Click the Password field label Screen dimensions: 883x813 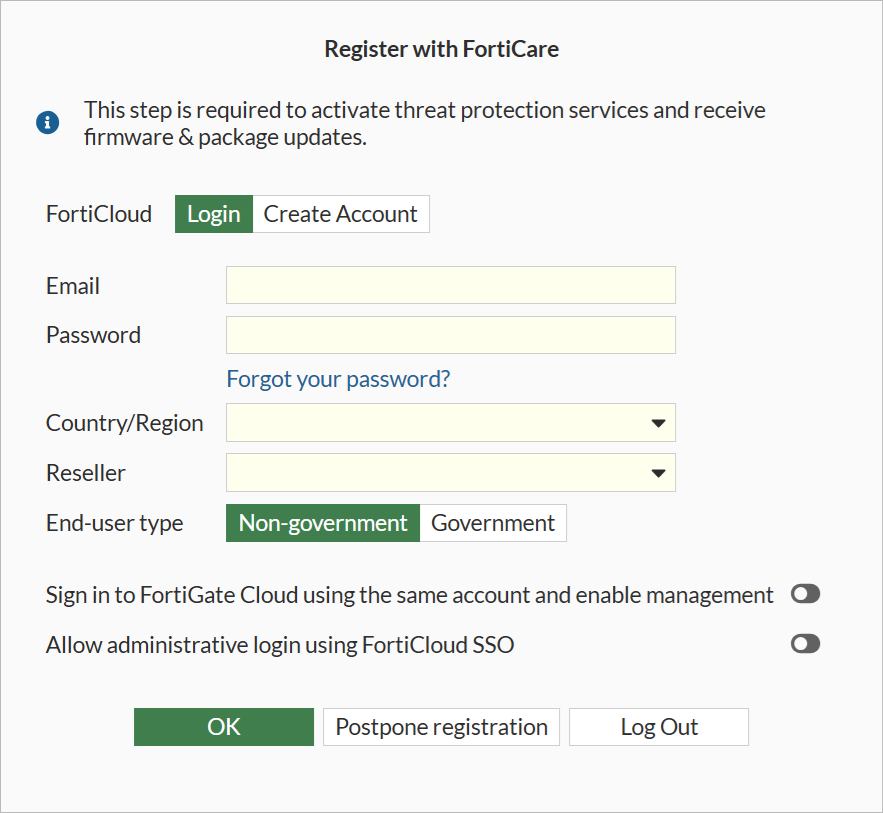point(93,335)
